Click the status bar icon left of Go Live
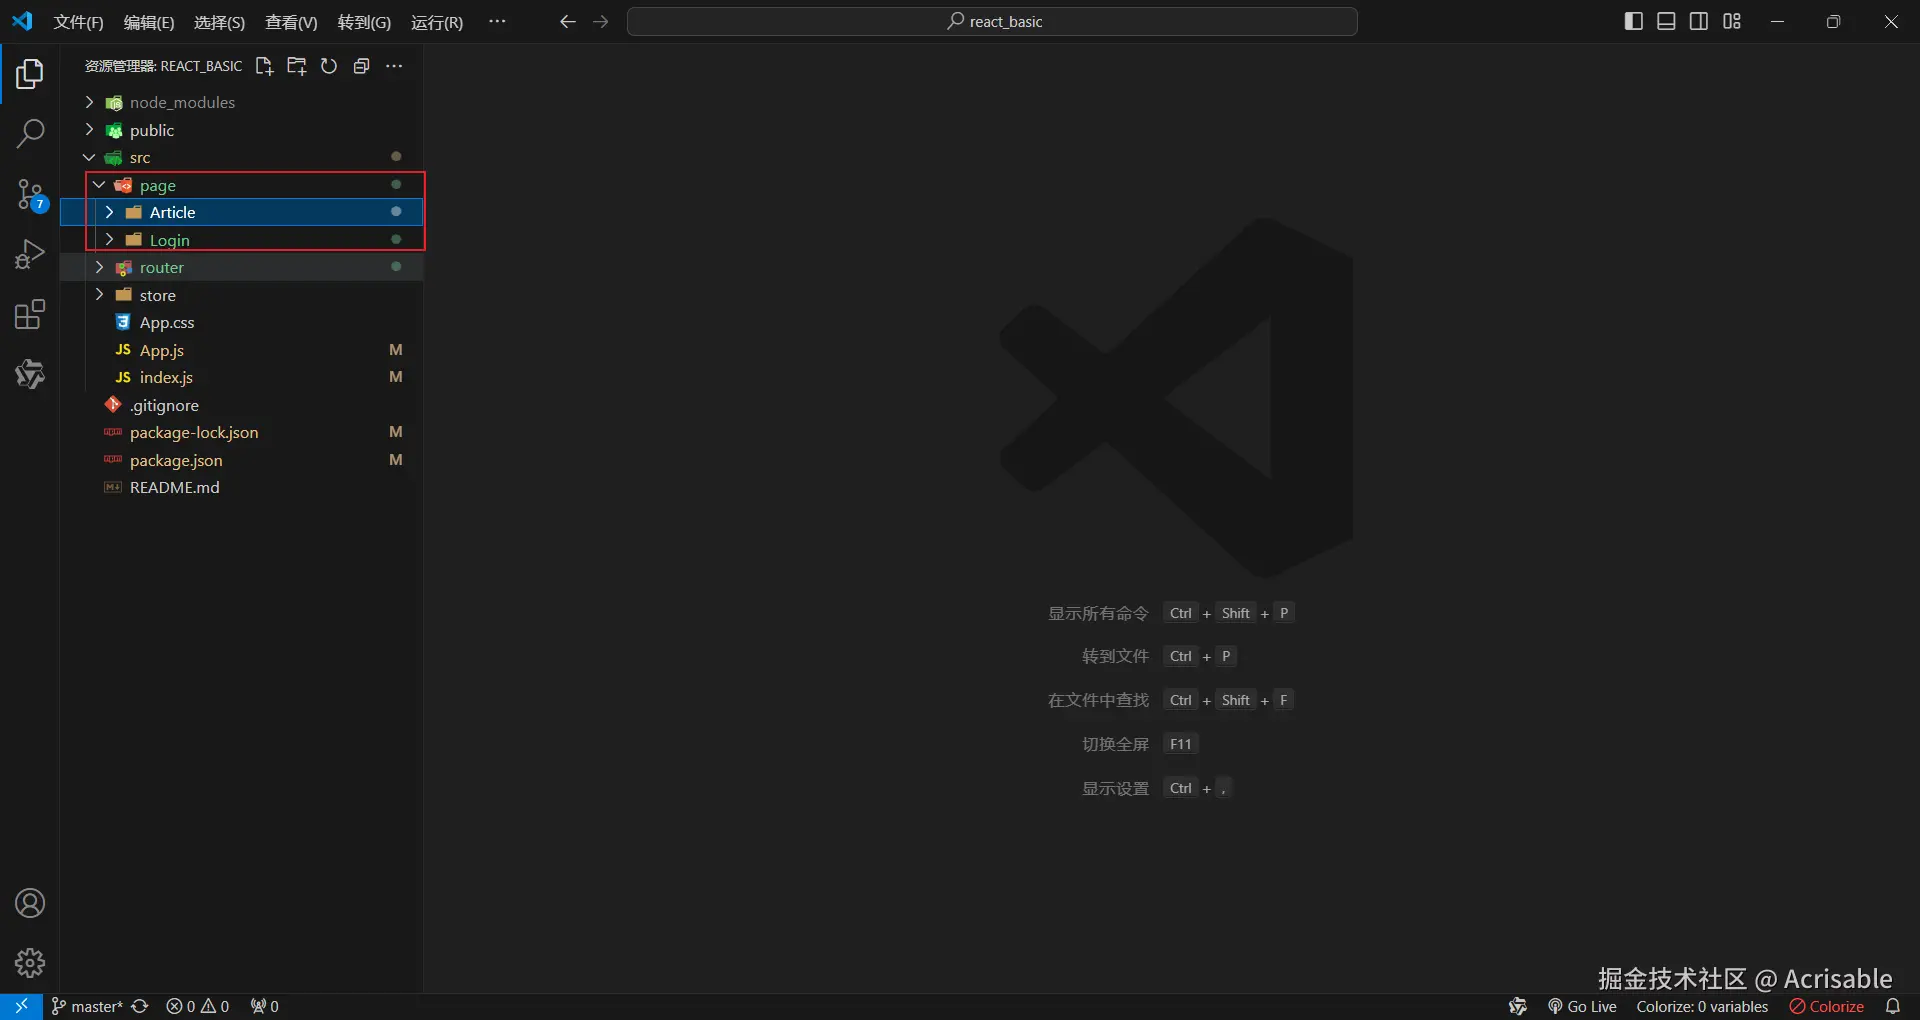 (x=1518, y=1007)
